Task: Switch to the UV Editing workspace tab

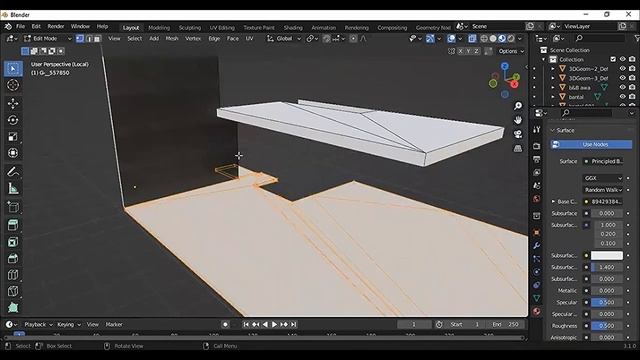Action: point(222,28)
